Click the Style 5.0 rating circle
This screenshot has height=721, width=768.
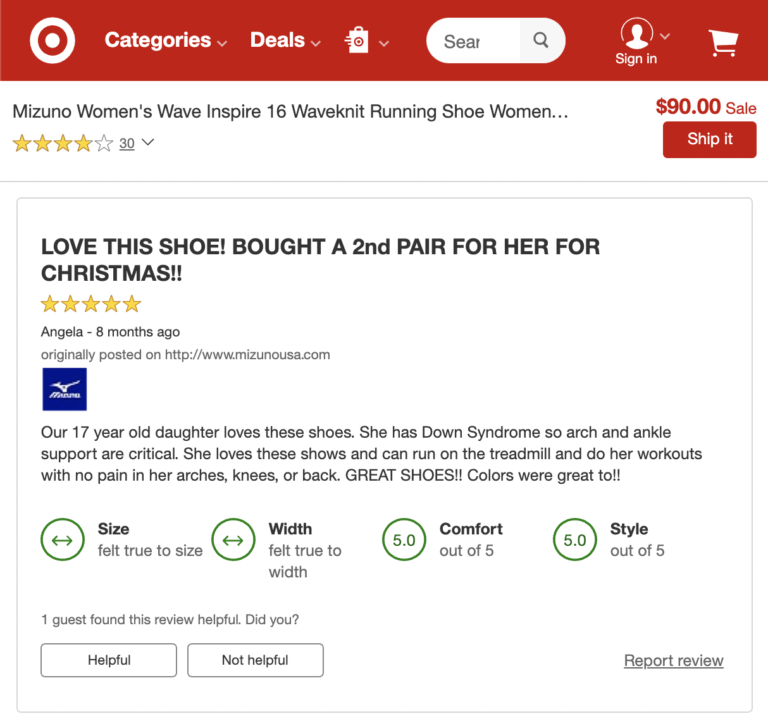pyautogui.click(x=575, y=540)
